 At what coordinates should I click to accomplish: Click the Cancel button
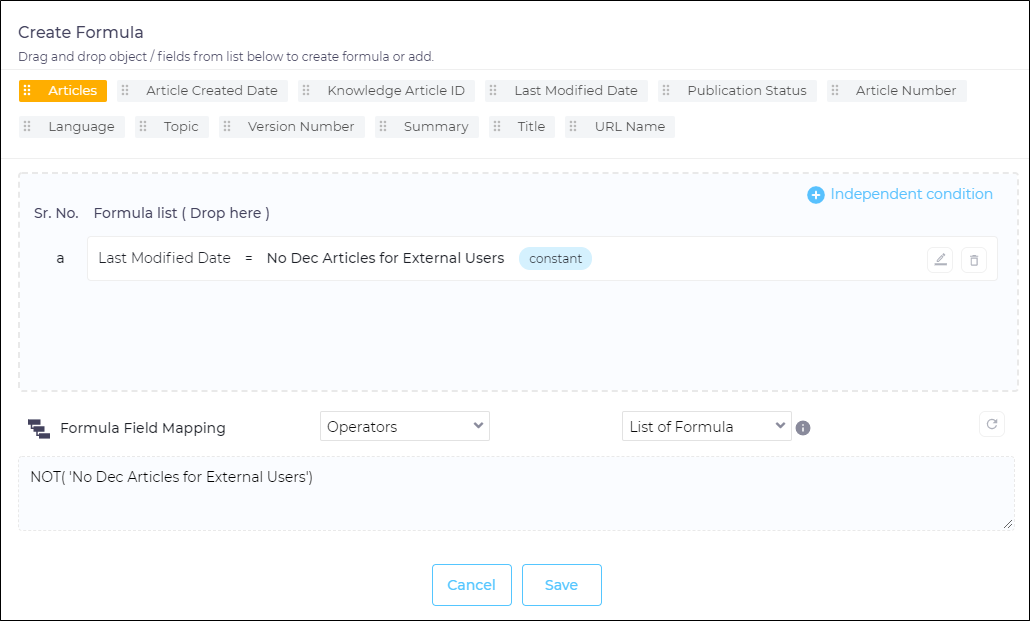(471, 585)
